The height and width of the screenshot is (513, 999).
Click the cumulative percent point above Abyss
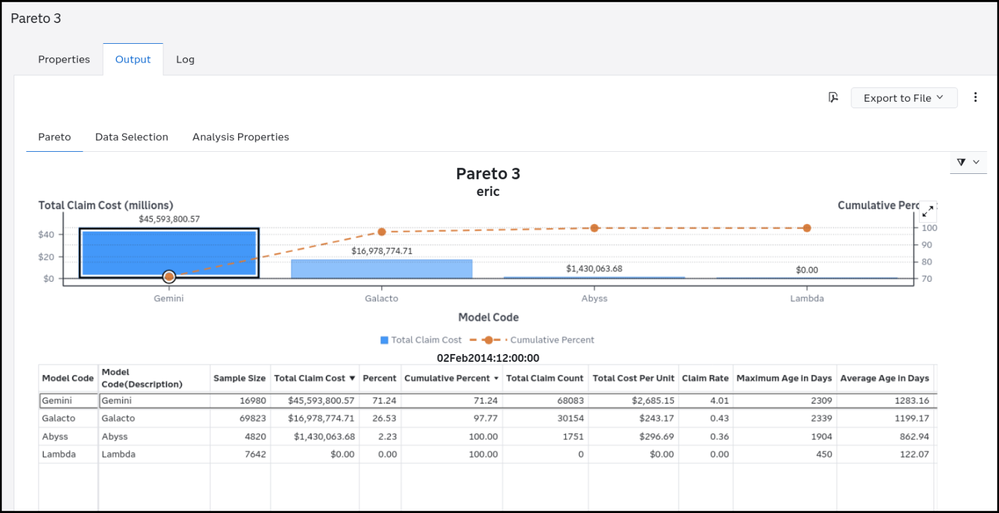594,228
